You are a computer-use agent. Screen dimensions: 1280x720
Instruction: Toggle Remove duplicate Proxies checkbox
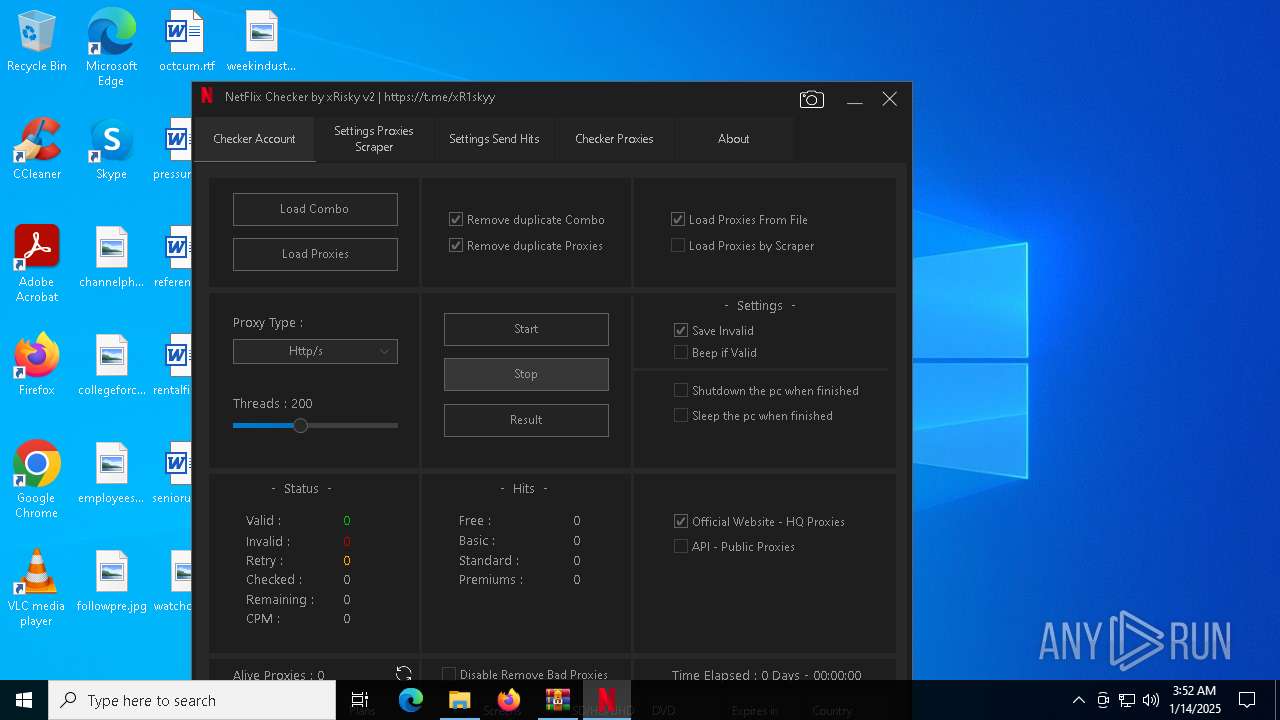click(456, 245)
